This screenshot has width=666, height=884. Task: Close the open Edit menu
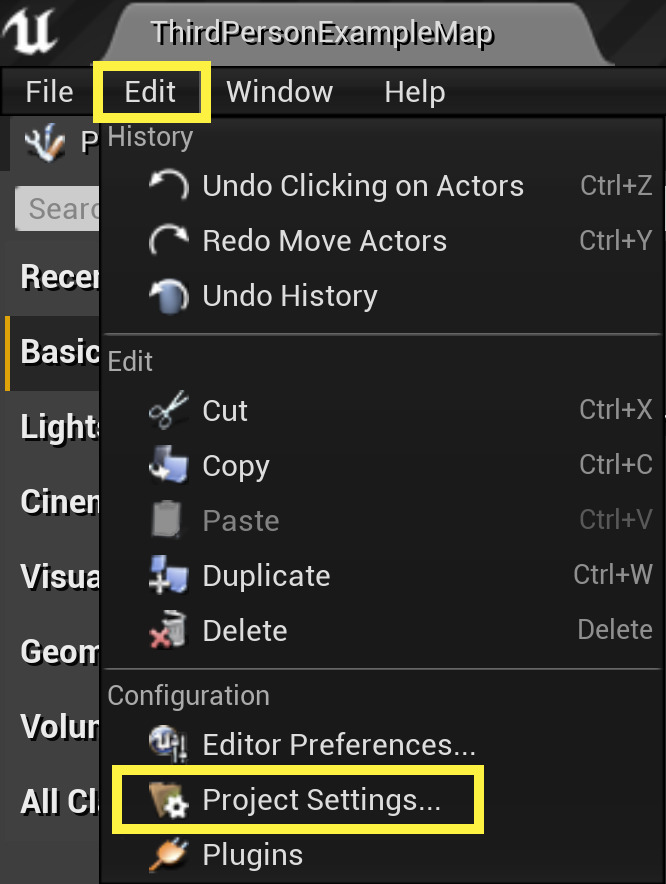click(x=151, y=92)
